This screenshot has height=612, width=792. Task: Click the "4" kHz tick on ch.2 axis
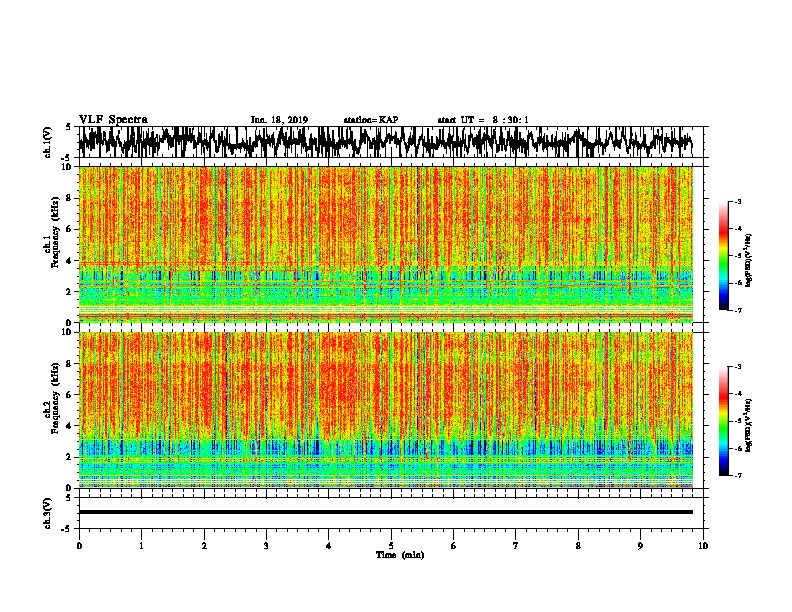pyautogui.click(x=70, y=426)
